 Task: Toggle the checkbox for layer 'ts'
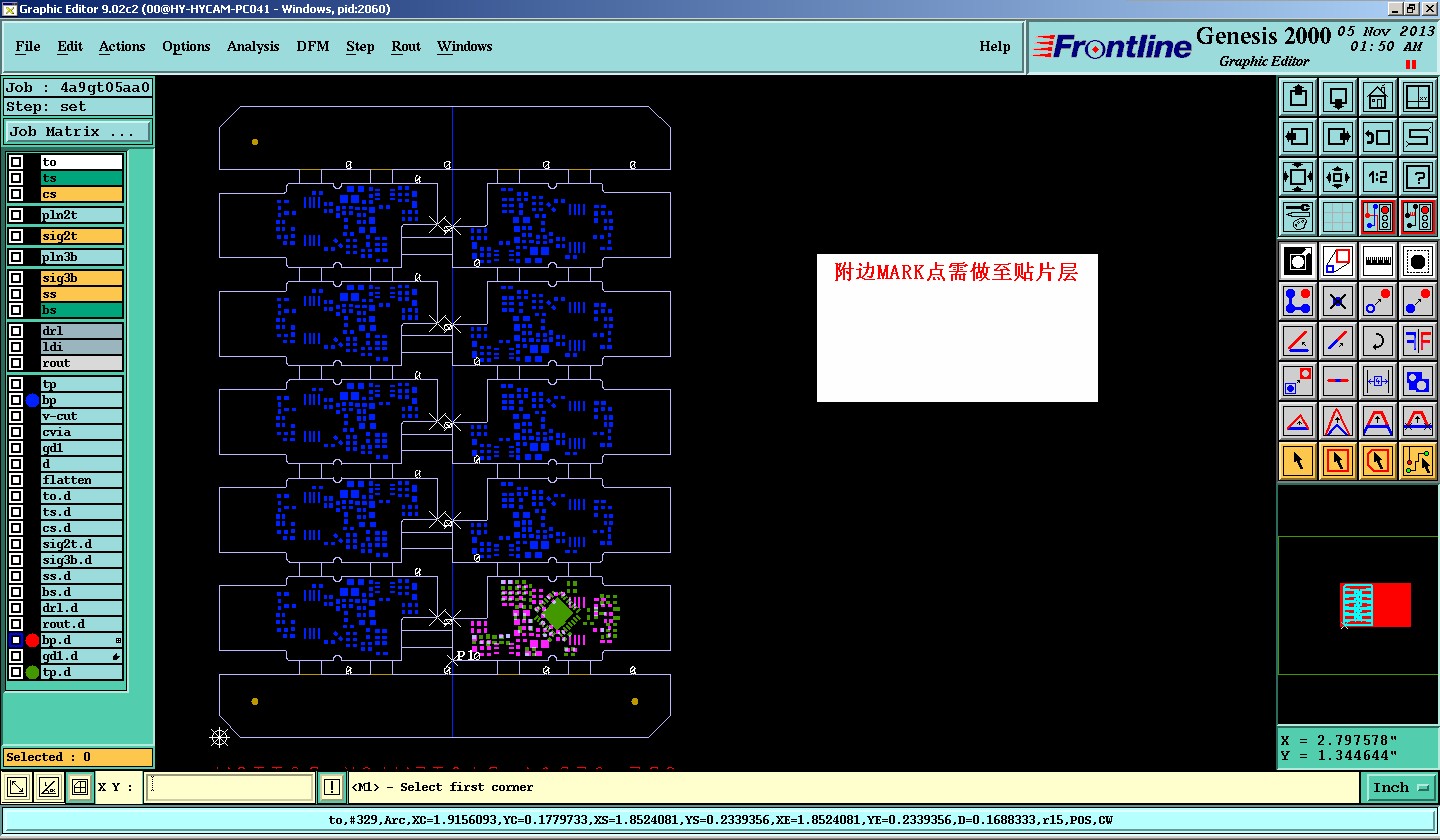tap(16, 178)
